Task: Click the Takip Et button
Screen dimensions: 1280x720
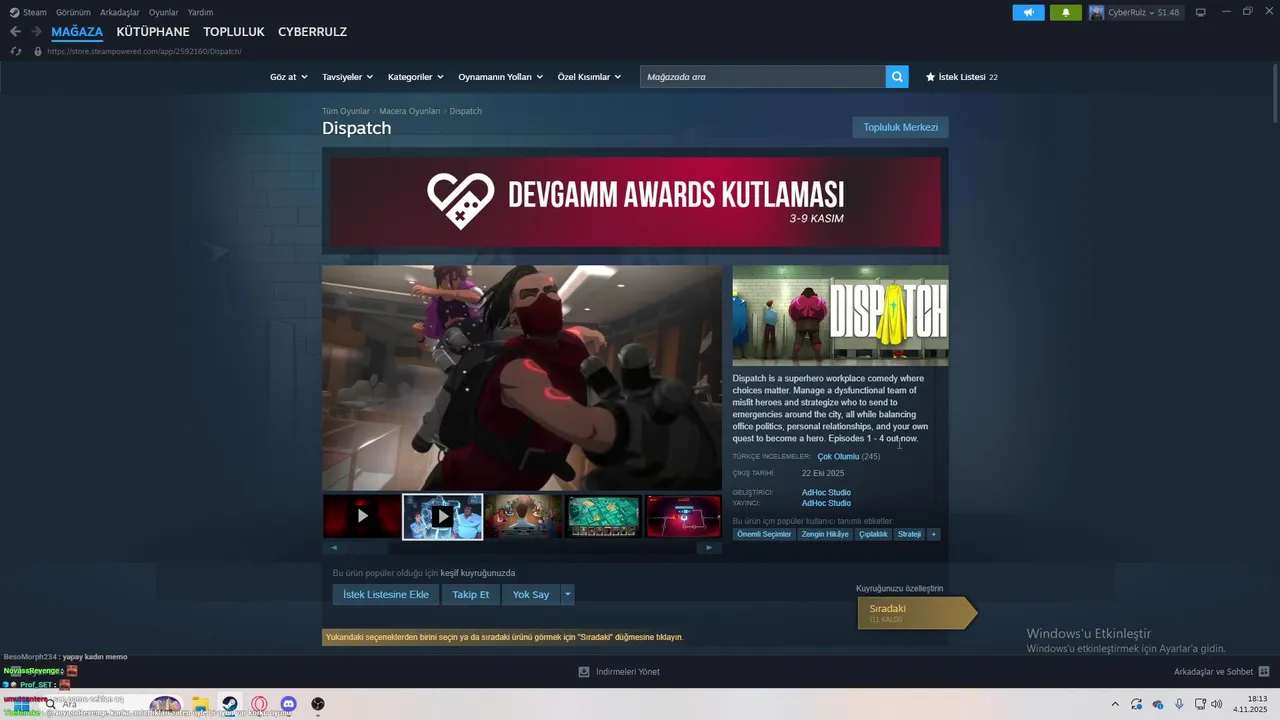Action: click(470, 594)
